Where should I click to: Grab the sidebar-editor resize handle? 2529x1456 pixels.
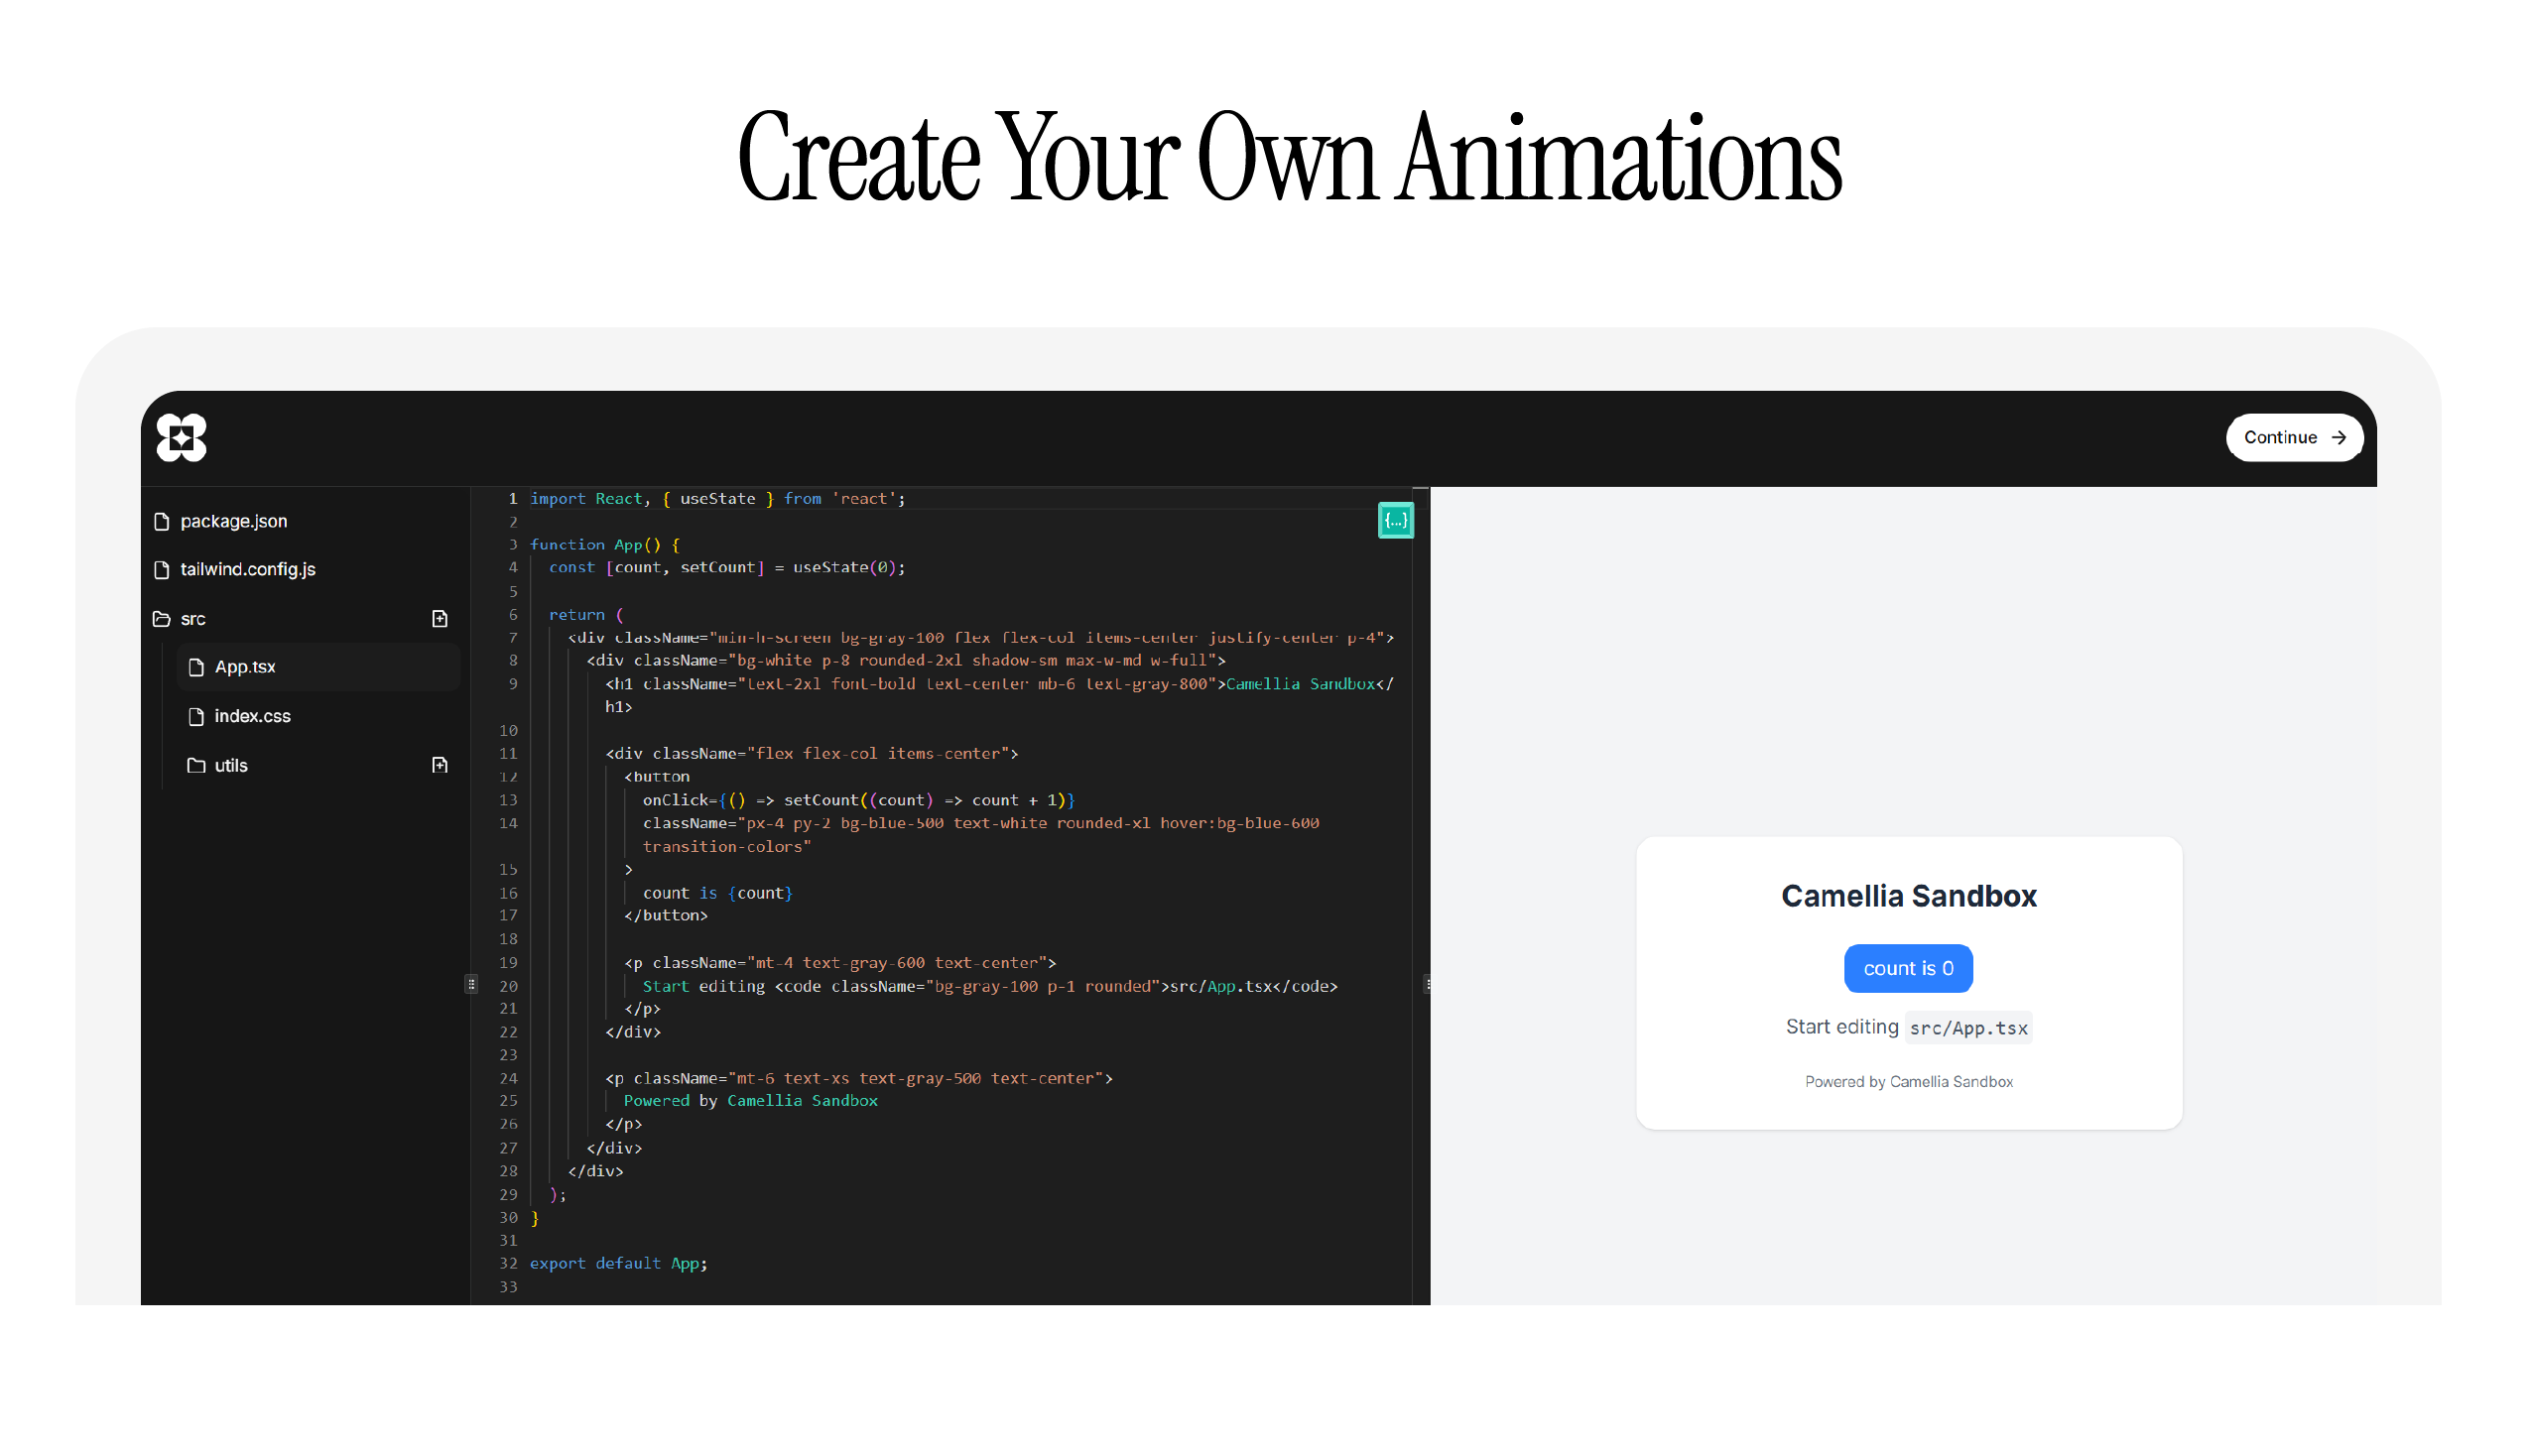(471, 984)
